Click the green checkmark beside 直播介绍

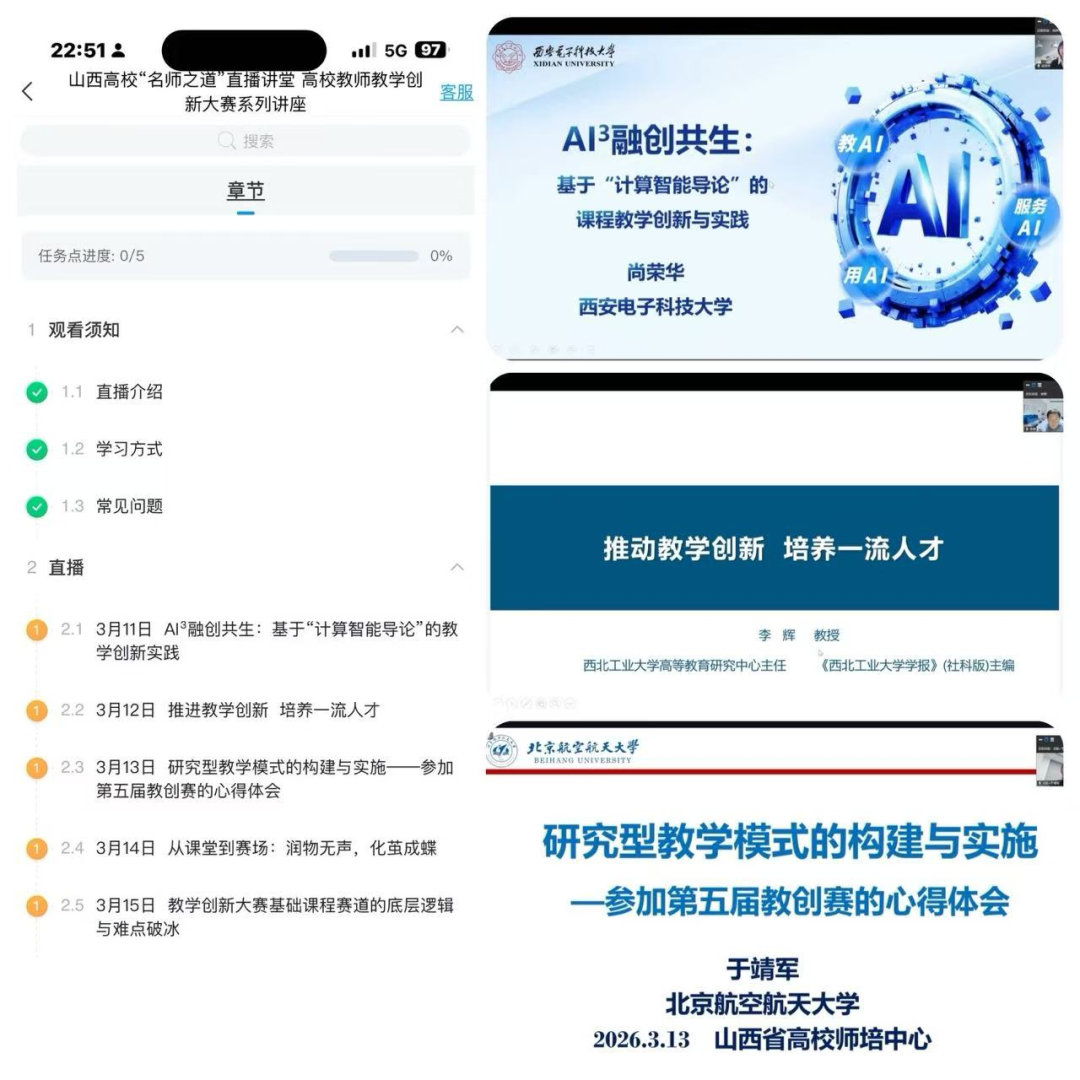coord(38,393)
